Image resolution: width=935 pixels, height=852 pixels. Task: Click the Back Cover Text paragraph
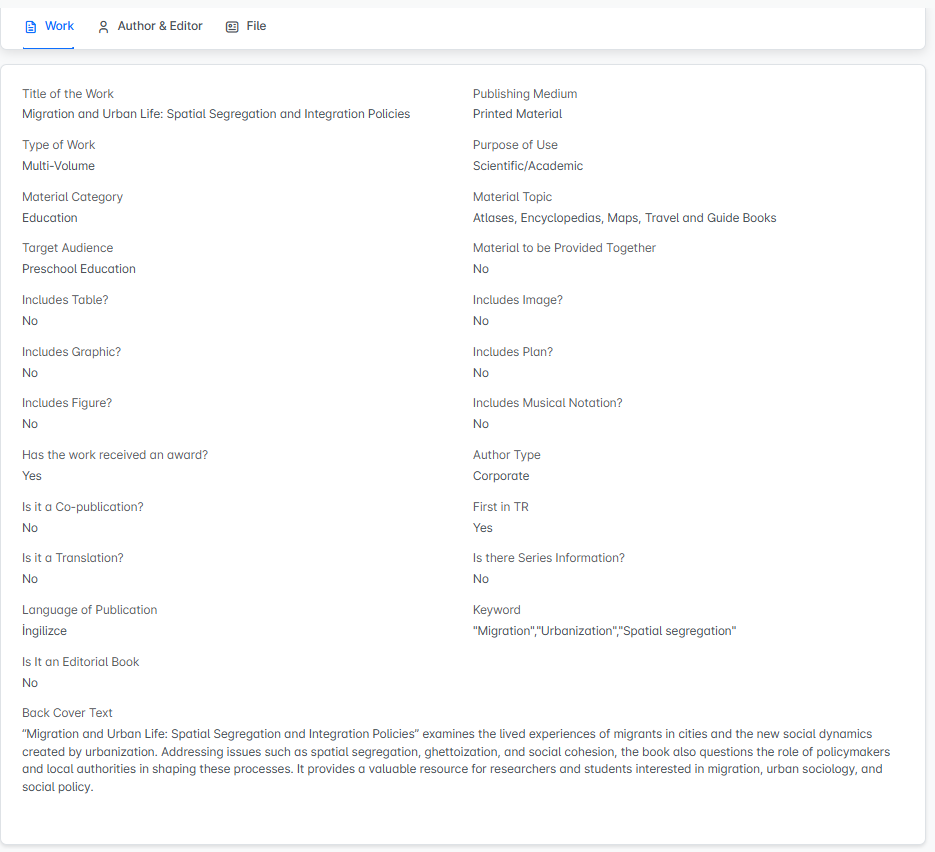[x=456, y=760]
